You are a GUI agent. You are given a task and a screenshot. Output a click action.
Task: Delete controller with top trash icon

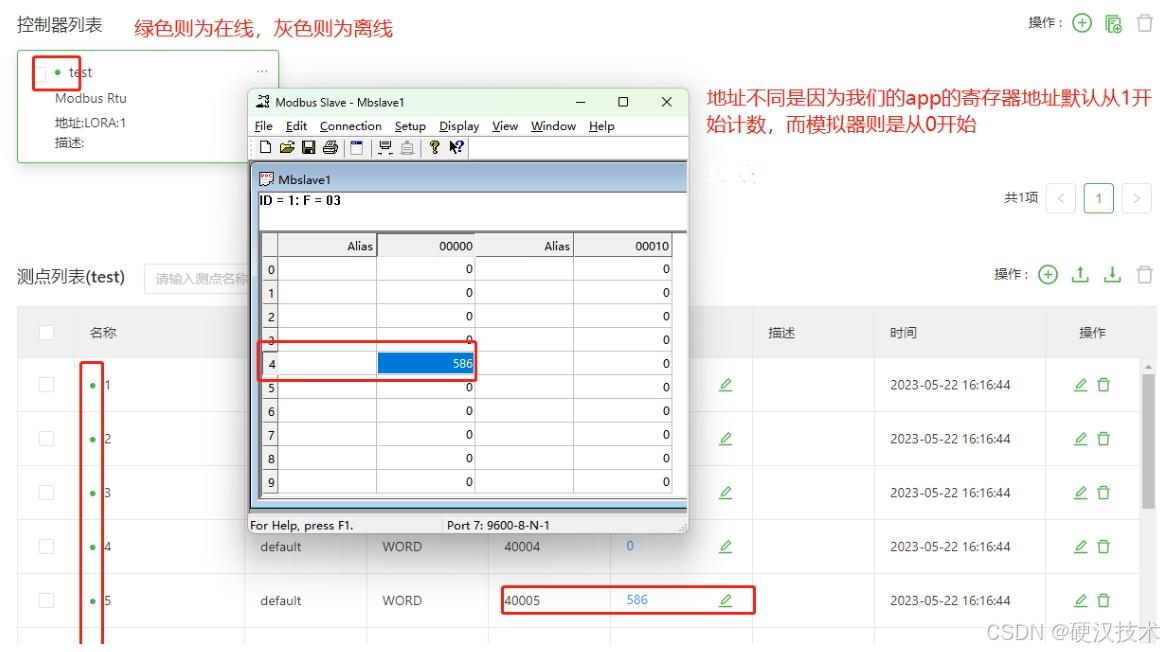[1145, 23]
